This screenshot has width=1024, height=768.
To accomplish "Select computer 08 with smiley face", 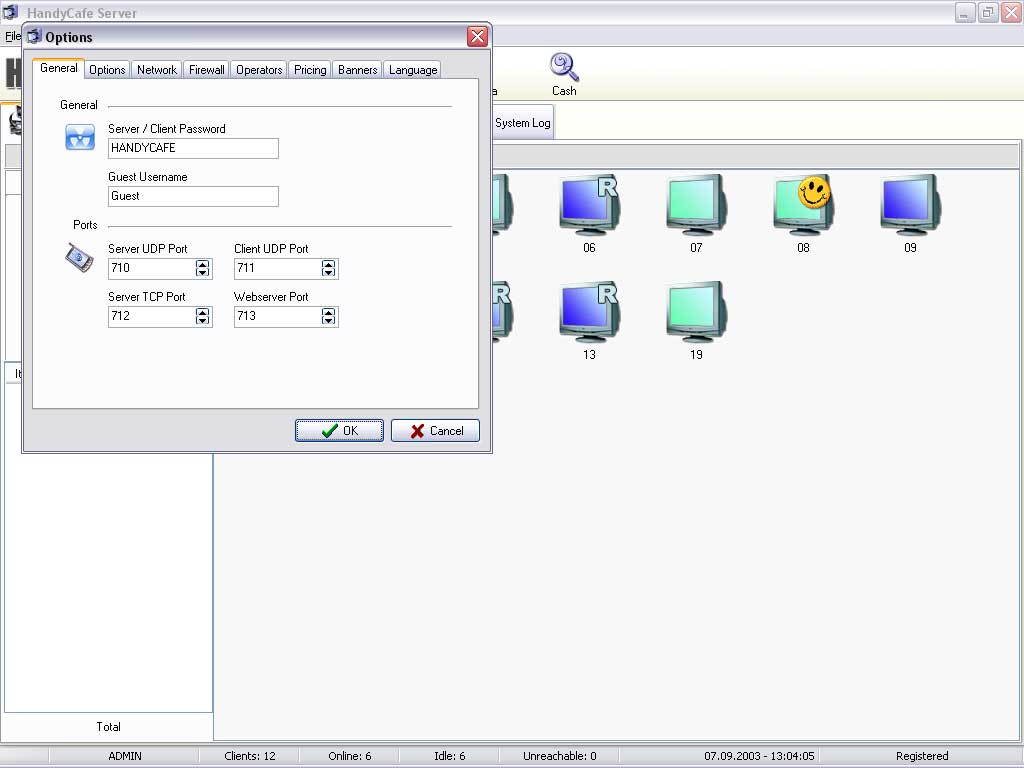I will (x=803, y=204).
